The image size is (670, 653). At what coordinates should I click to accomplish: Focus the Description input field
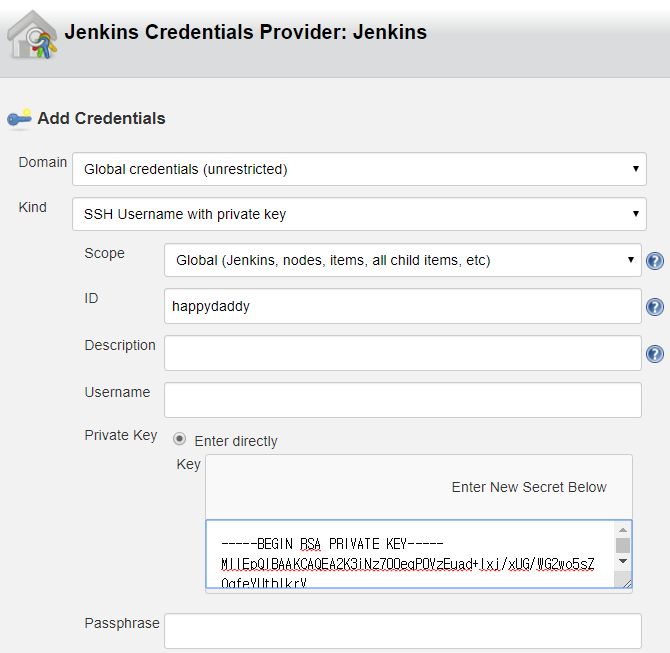403,353
